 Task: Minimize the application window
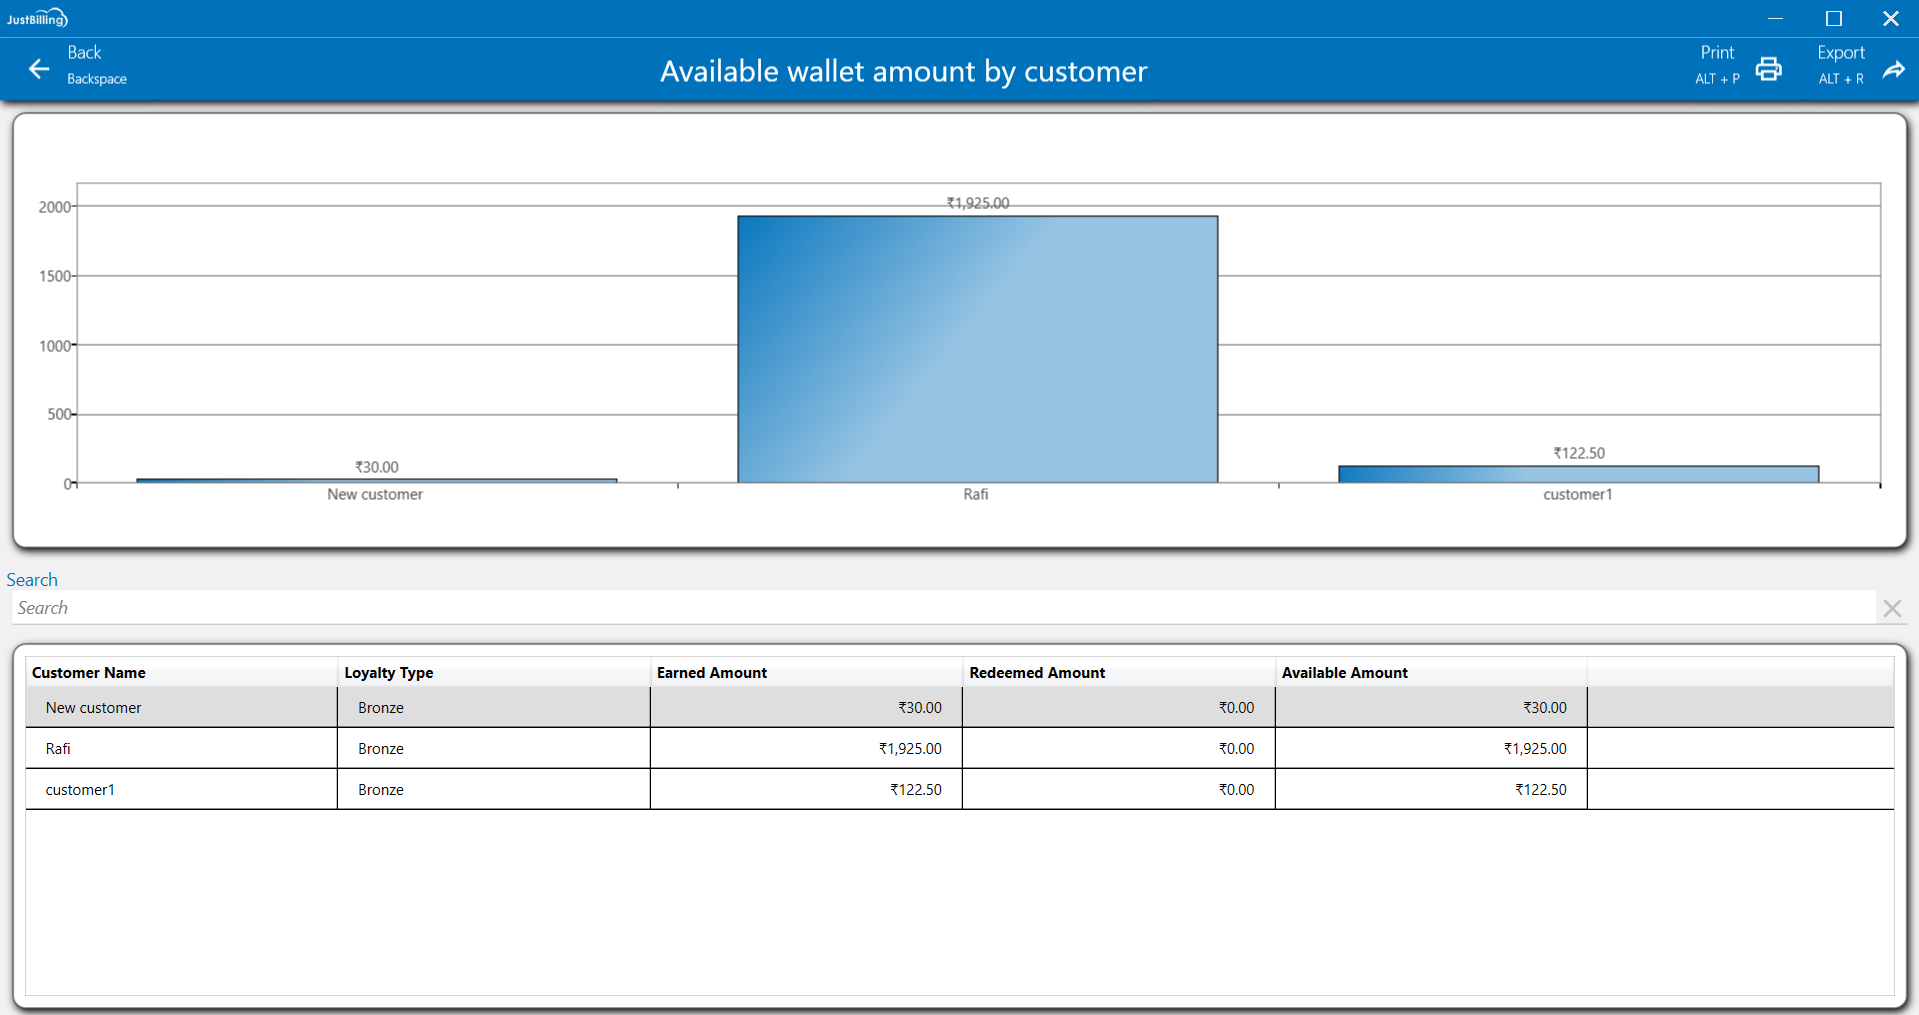tap(1775, 18)
